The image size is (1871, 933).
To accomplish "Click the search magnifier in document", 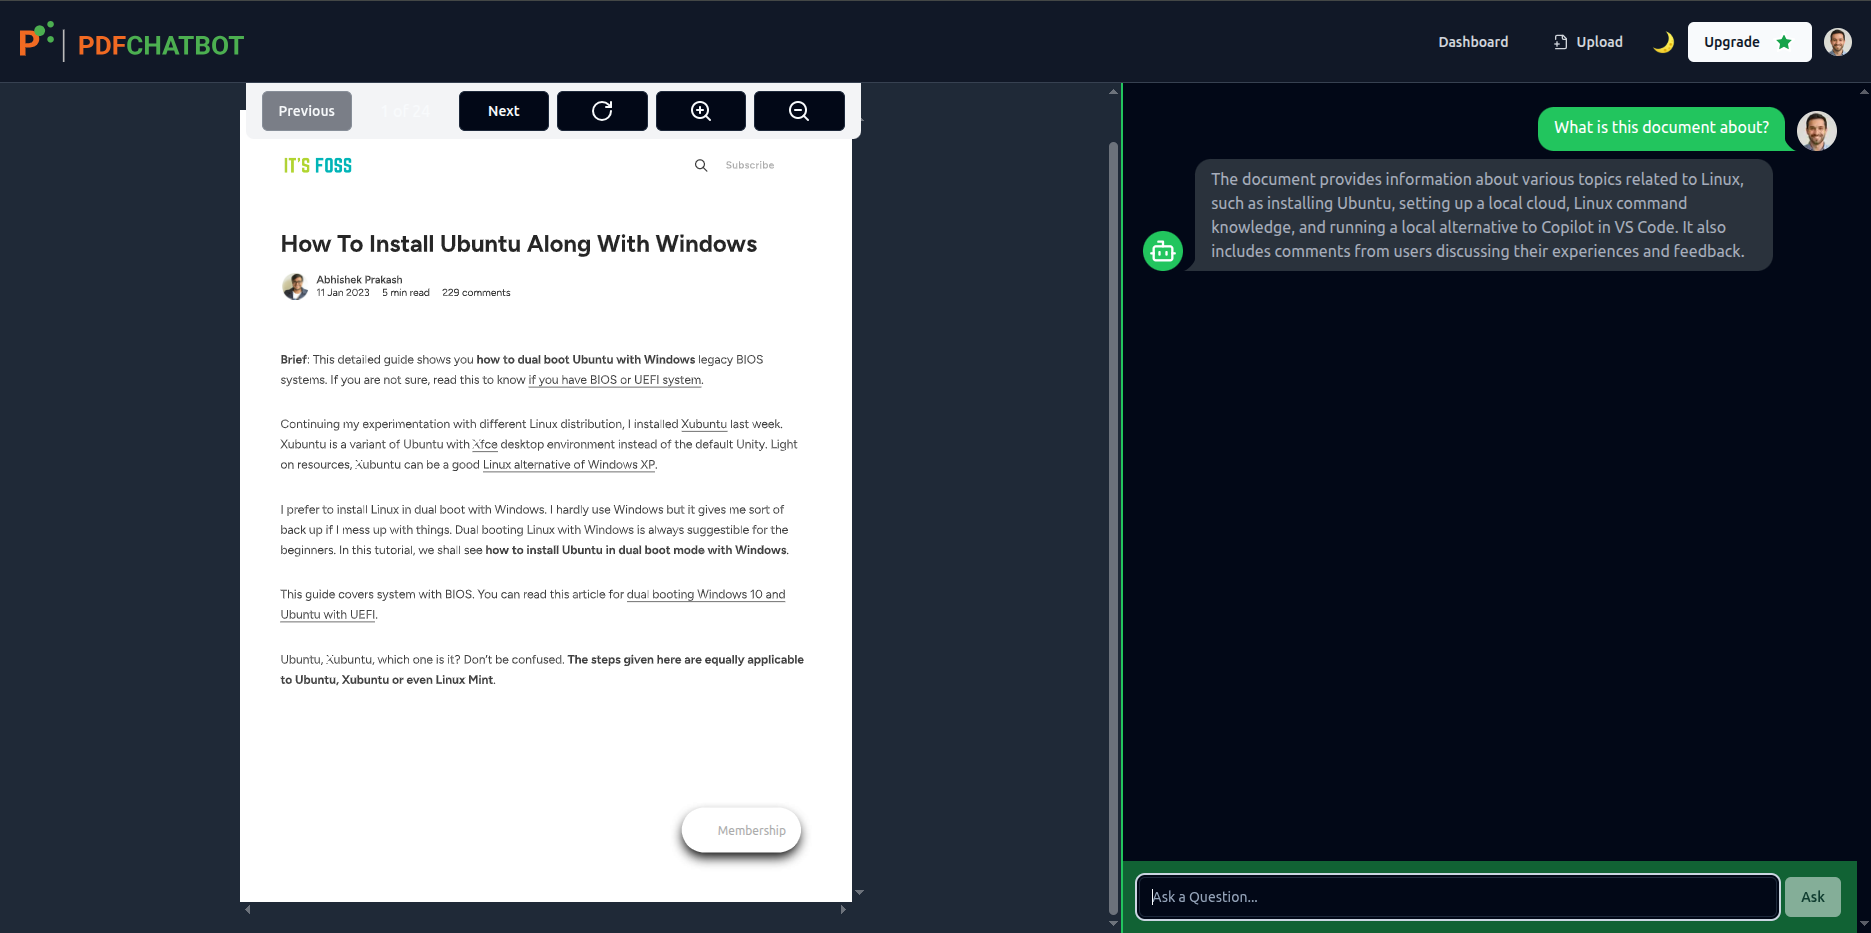I will 701,166.
